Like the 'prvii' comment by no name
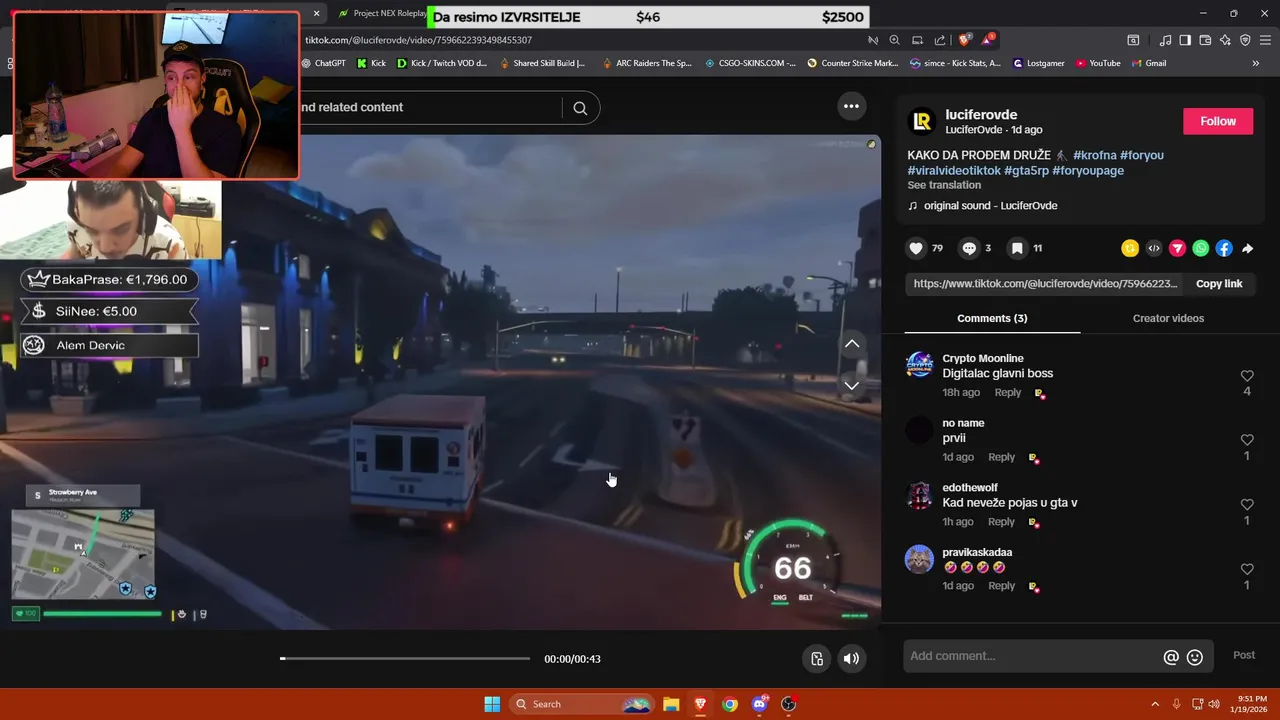Screen dimensions: 1280x720 tap(1247, 440)
